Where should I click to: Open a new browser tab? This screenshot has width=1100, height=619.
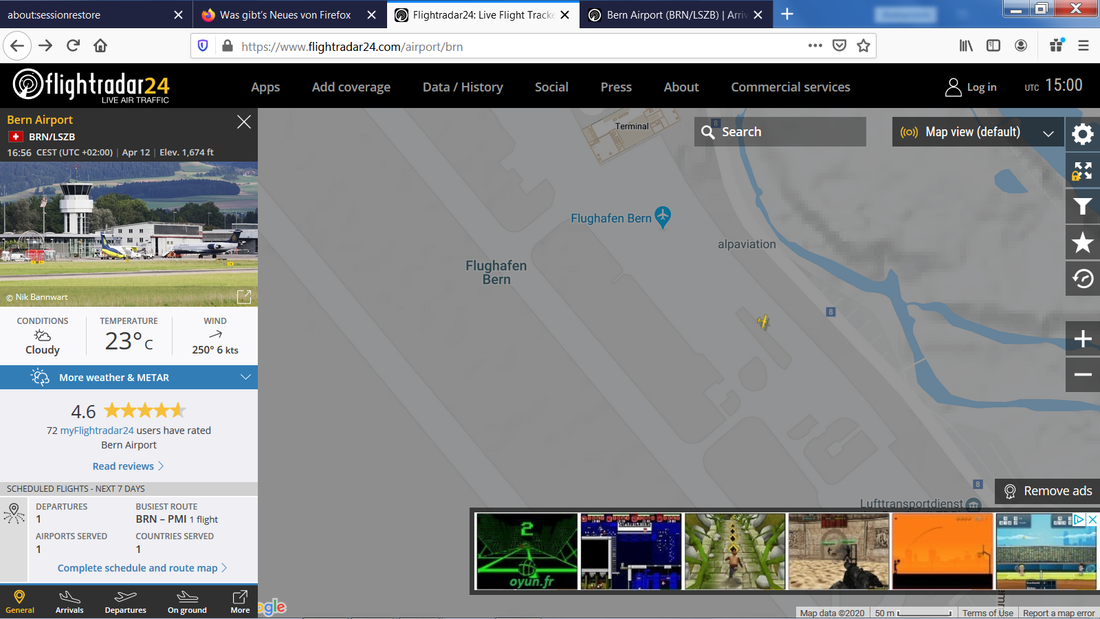(x=787, y=14)
